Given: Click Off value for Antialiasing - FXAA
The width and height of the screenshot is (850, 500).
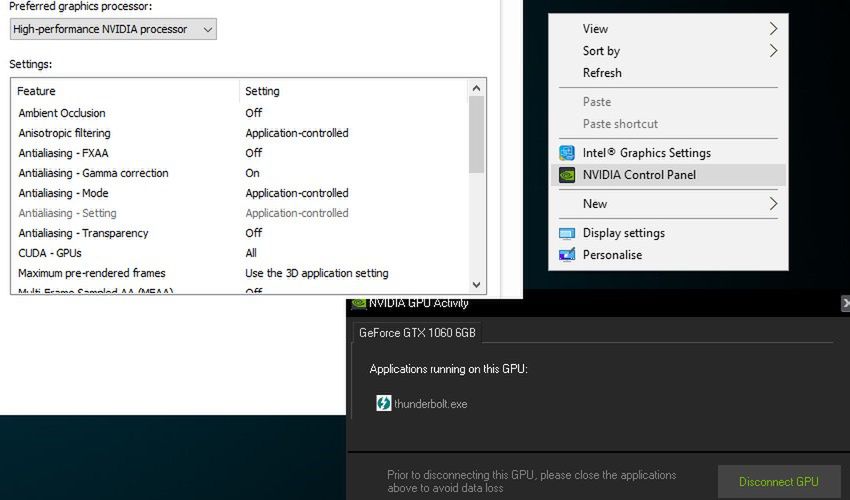Looking at the screenshot, I should coord(254,153).
